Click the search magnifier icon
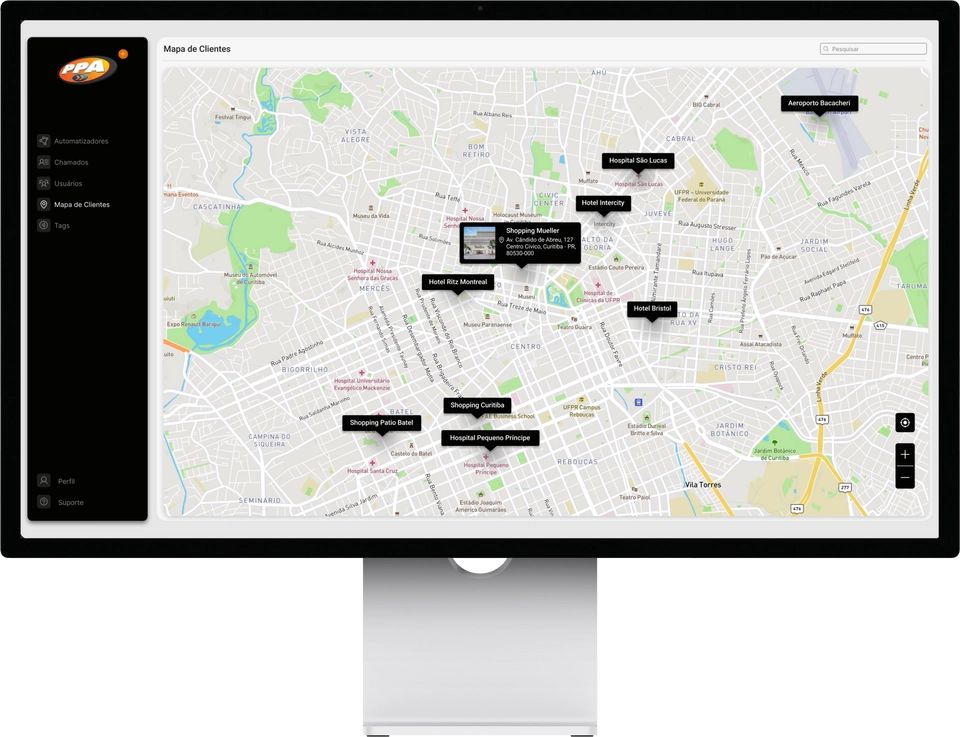960x737 pixels. click(826, 49)
